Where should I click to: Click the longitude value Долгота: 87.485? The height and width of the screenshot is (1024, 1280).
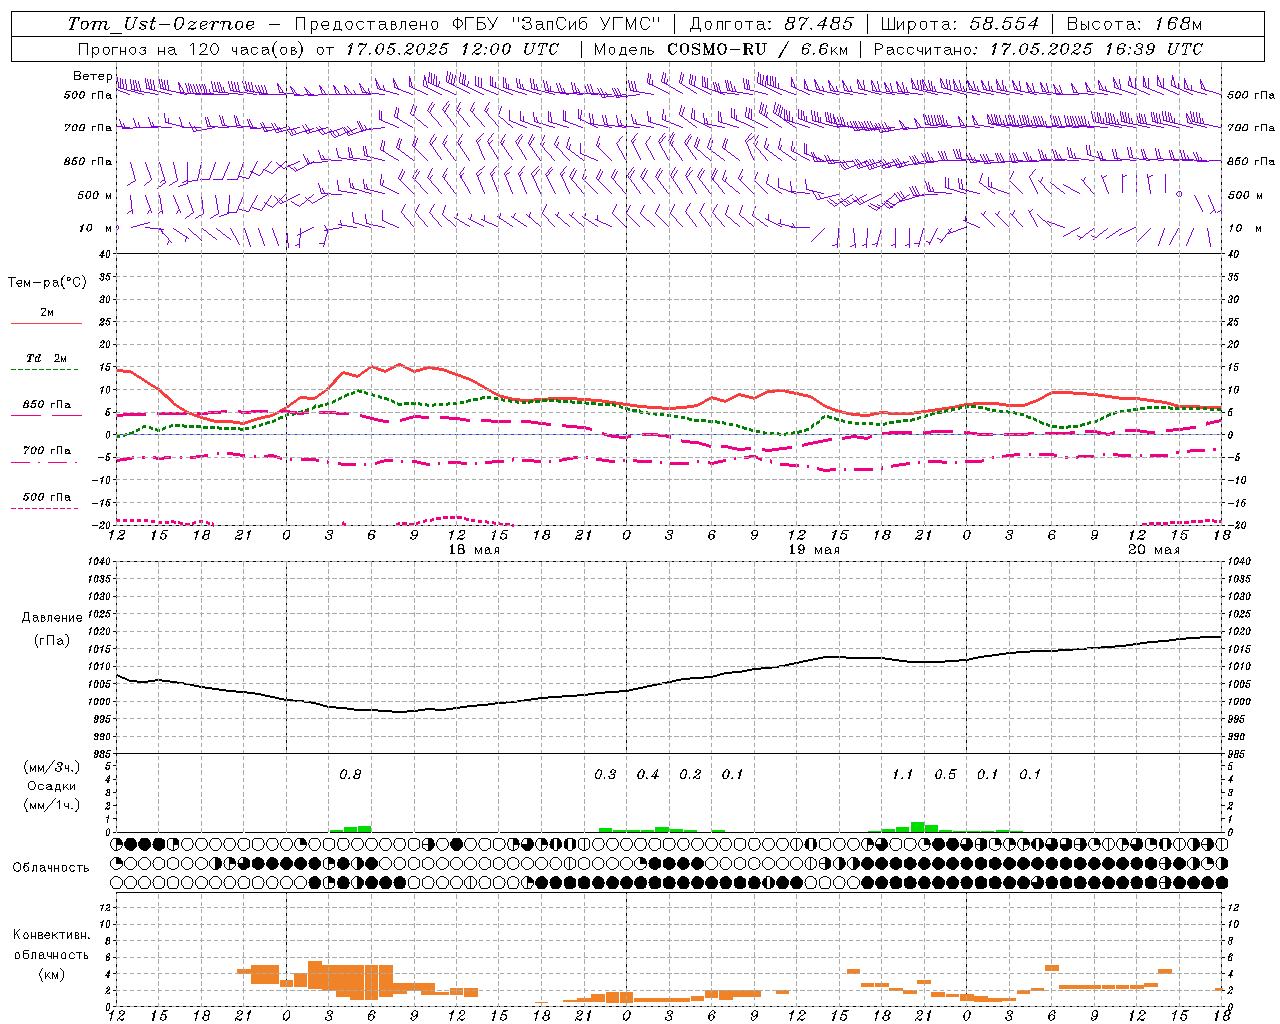[x=771, y=24]
